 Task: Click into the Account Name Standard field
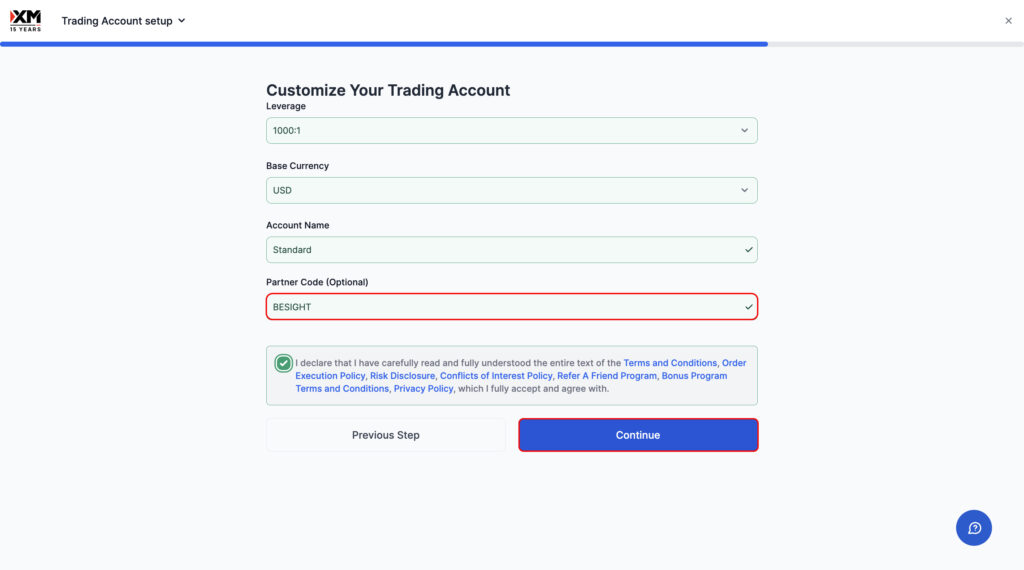(511, 249)
